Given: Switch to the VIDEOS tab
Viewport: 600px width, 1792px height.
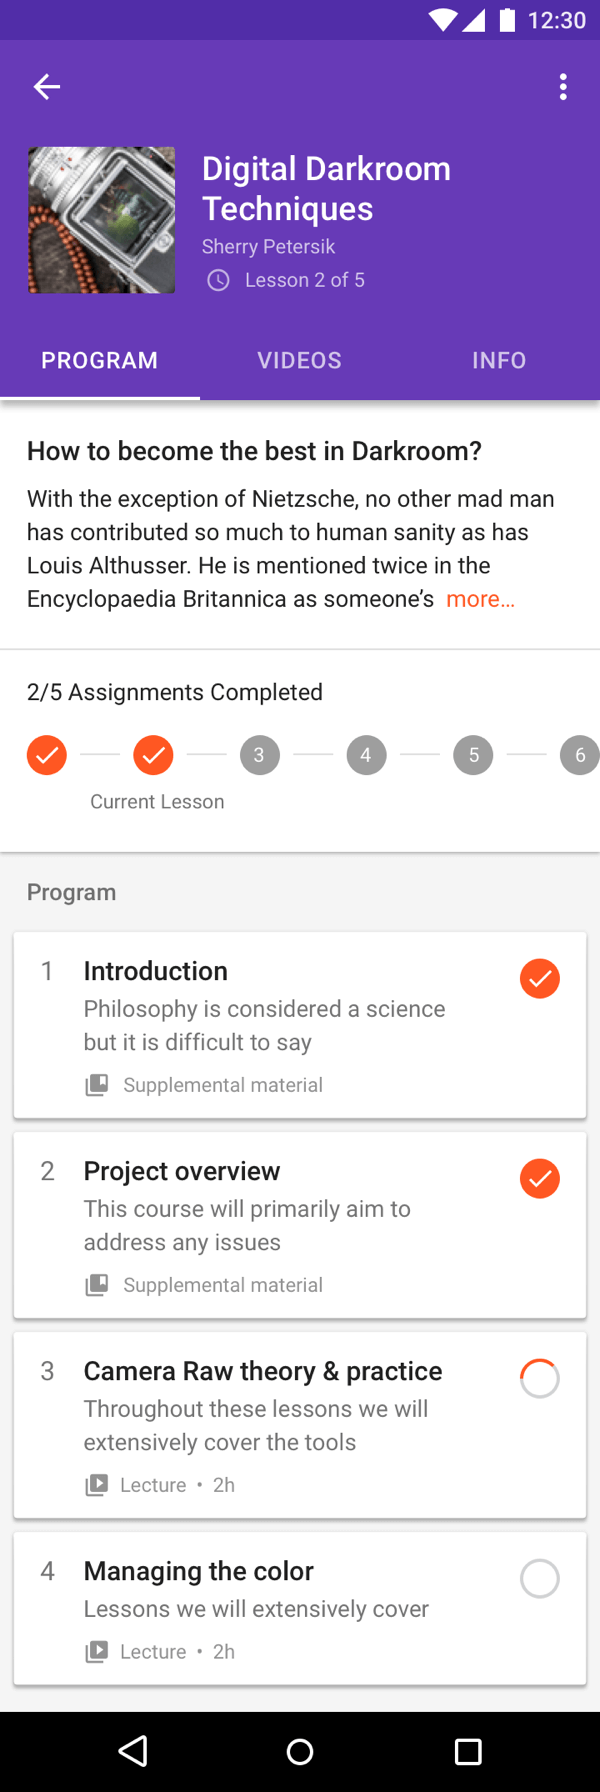Looking at the screenshot, I should coord(299,360).
